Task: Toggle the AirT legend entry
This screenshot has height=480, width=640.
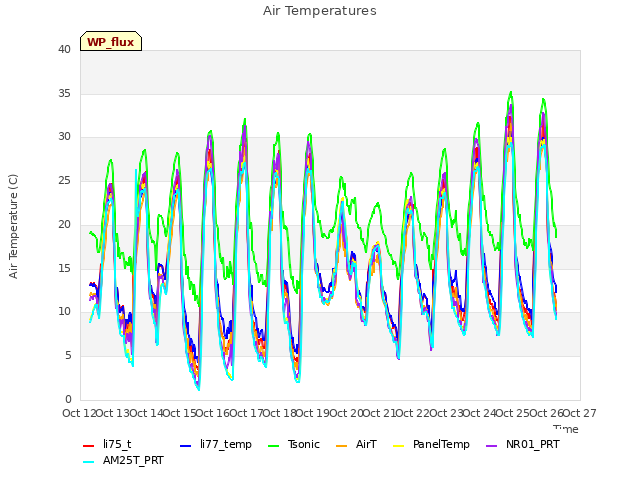Action: pos(356,444)
